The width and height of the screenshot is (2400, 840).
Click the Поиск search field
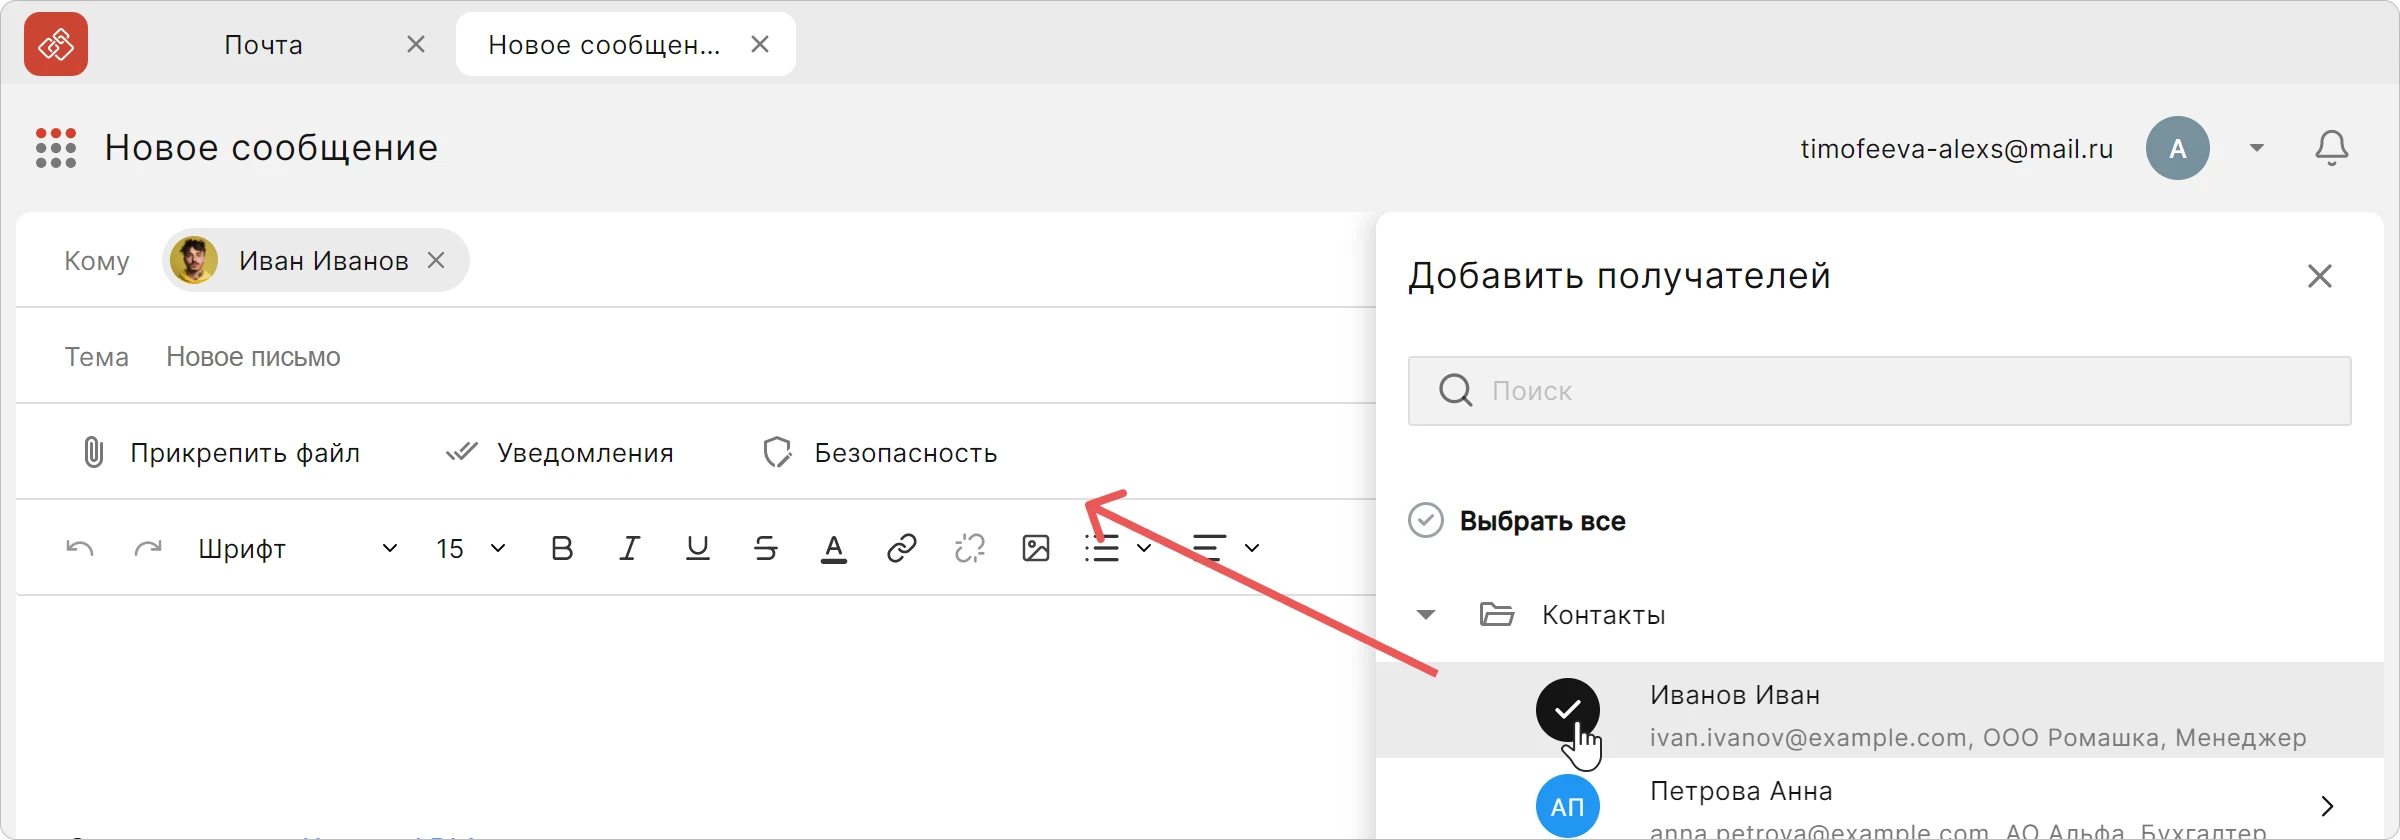(x=1880, y=391)
